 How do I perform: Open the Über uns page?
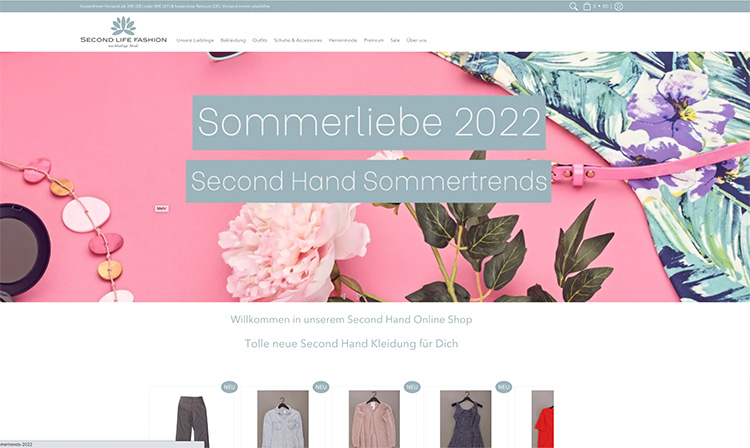click(416, 40)
